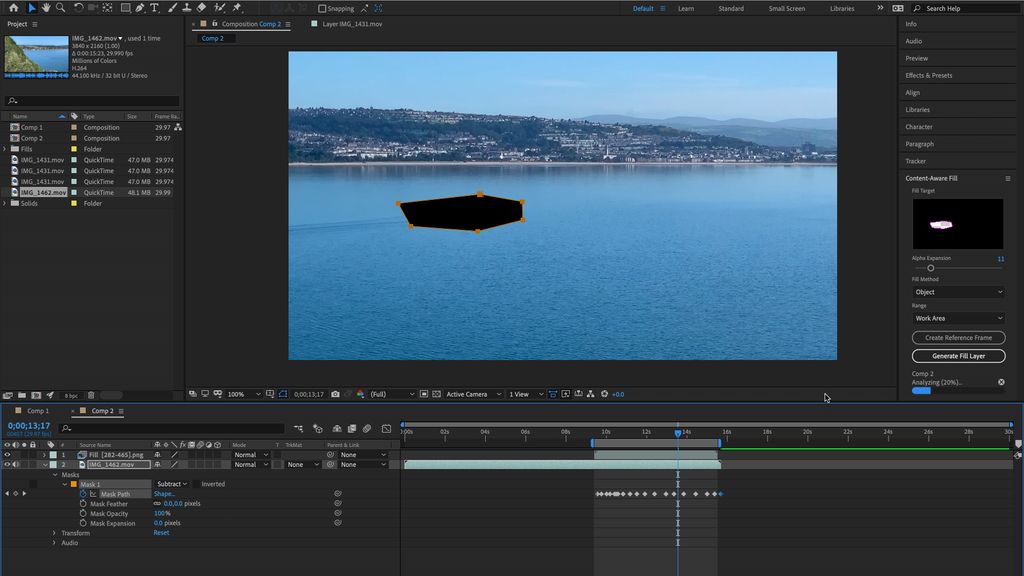The height and width of the screenshot is (576, 1024).
Task: Select the Clone Stamp tool
Action: (x=184, y=8)
